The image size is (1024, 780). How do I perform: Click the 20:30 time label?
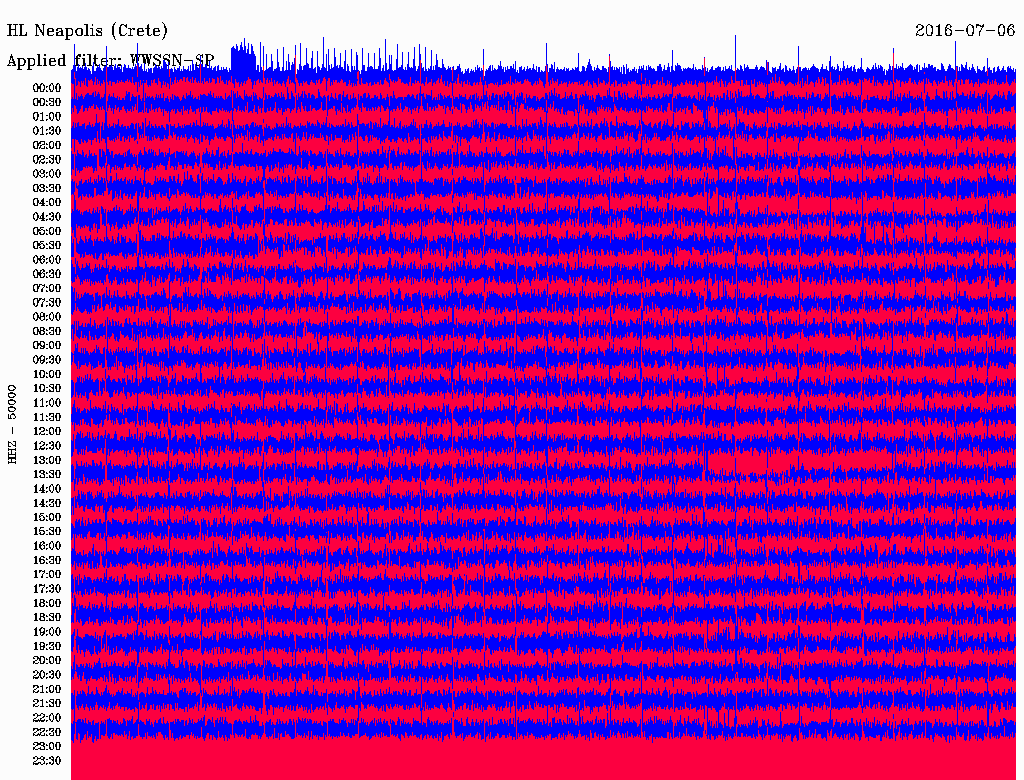[47, 675]
